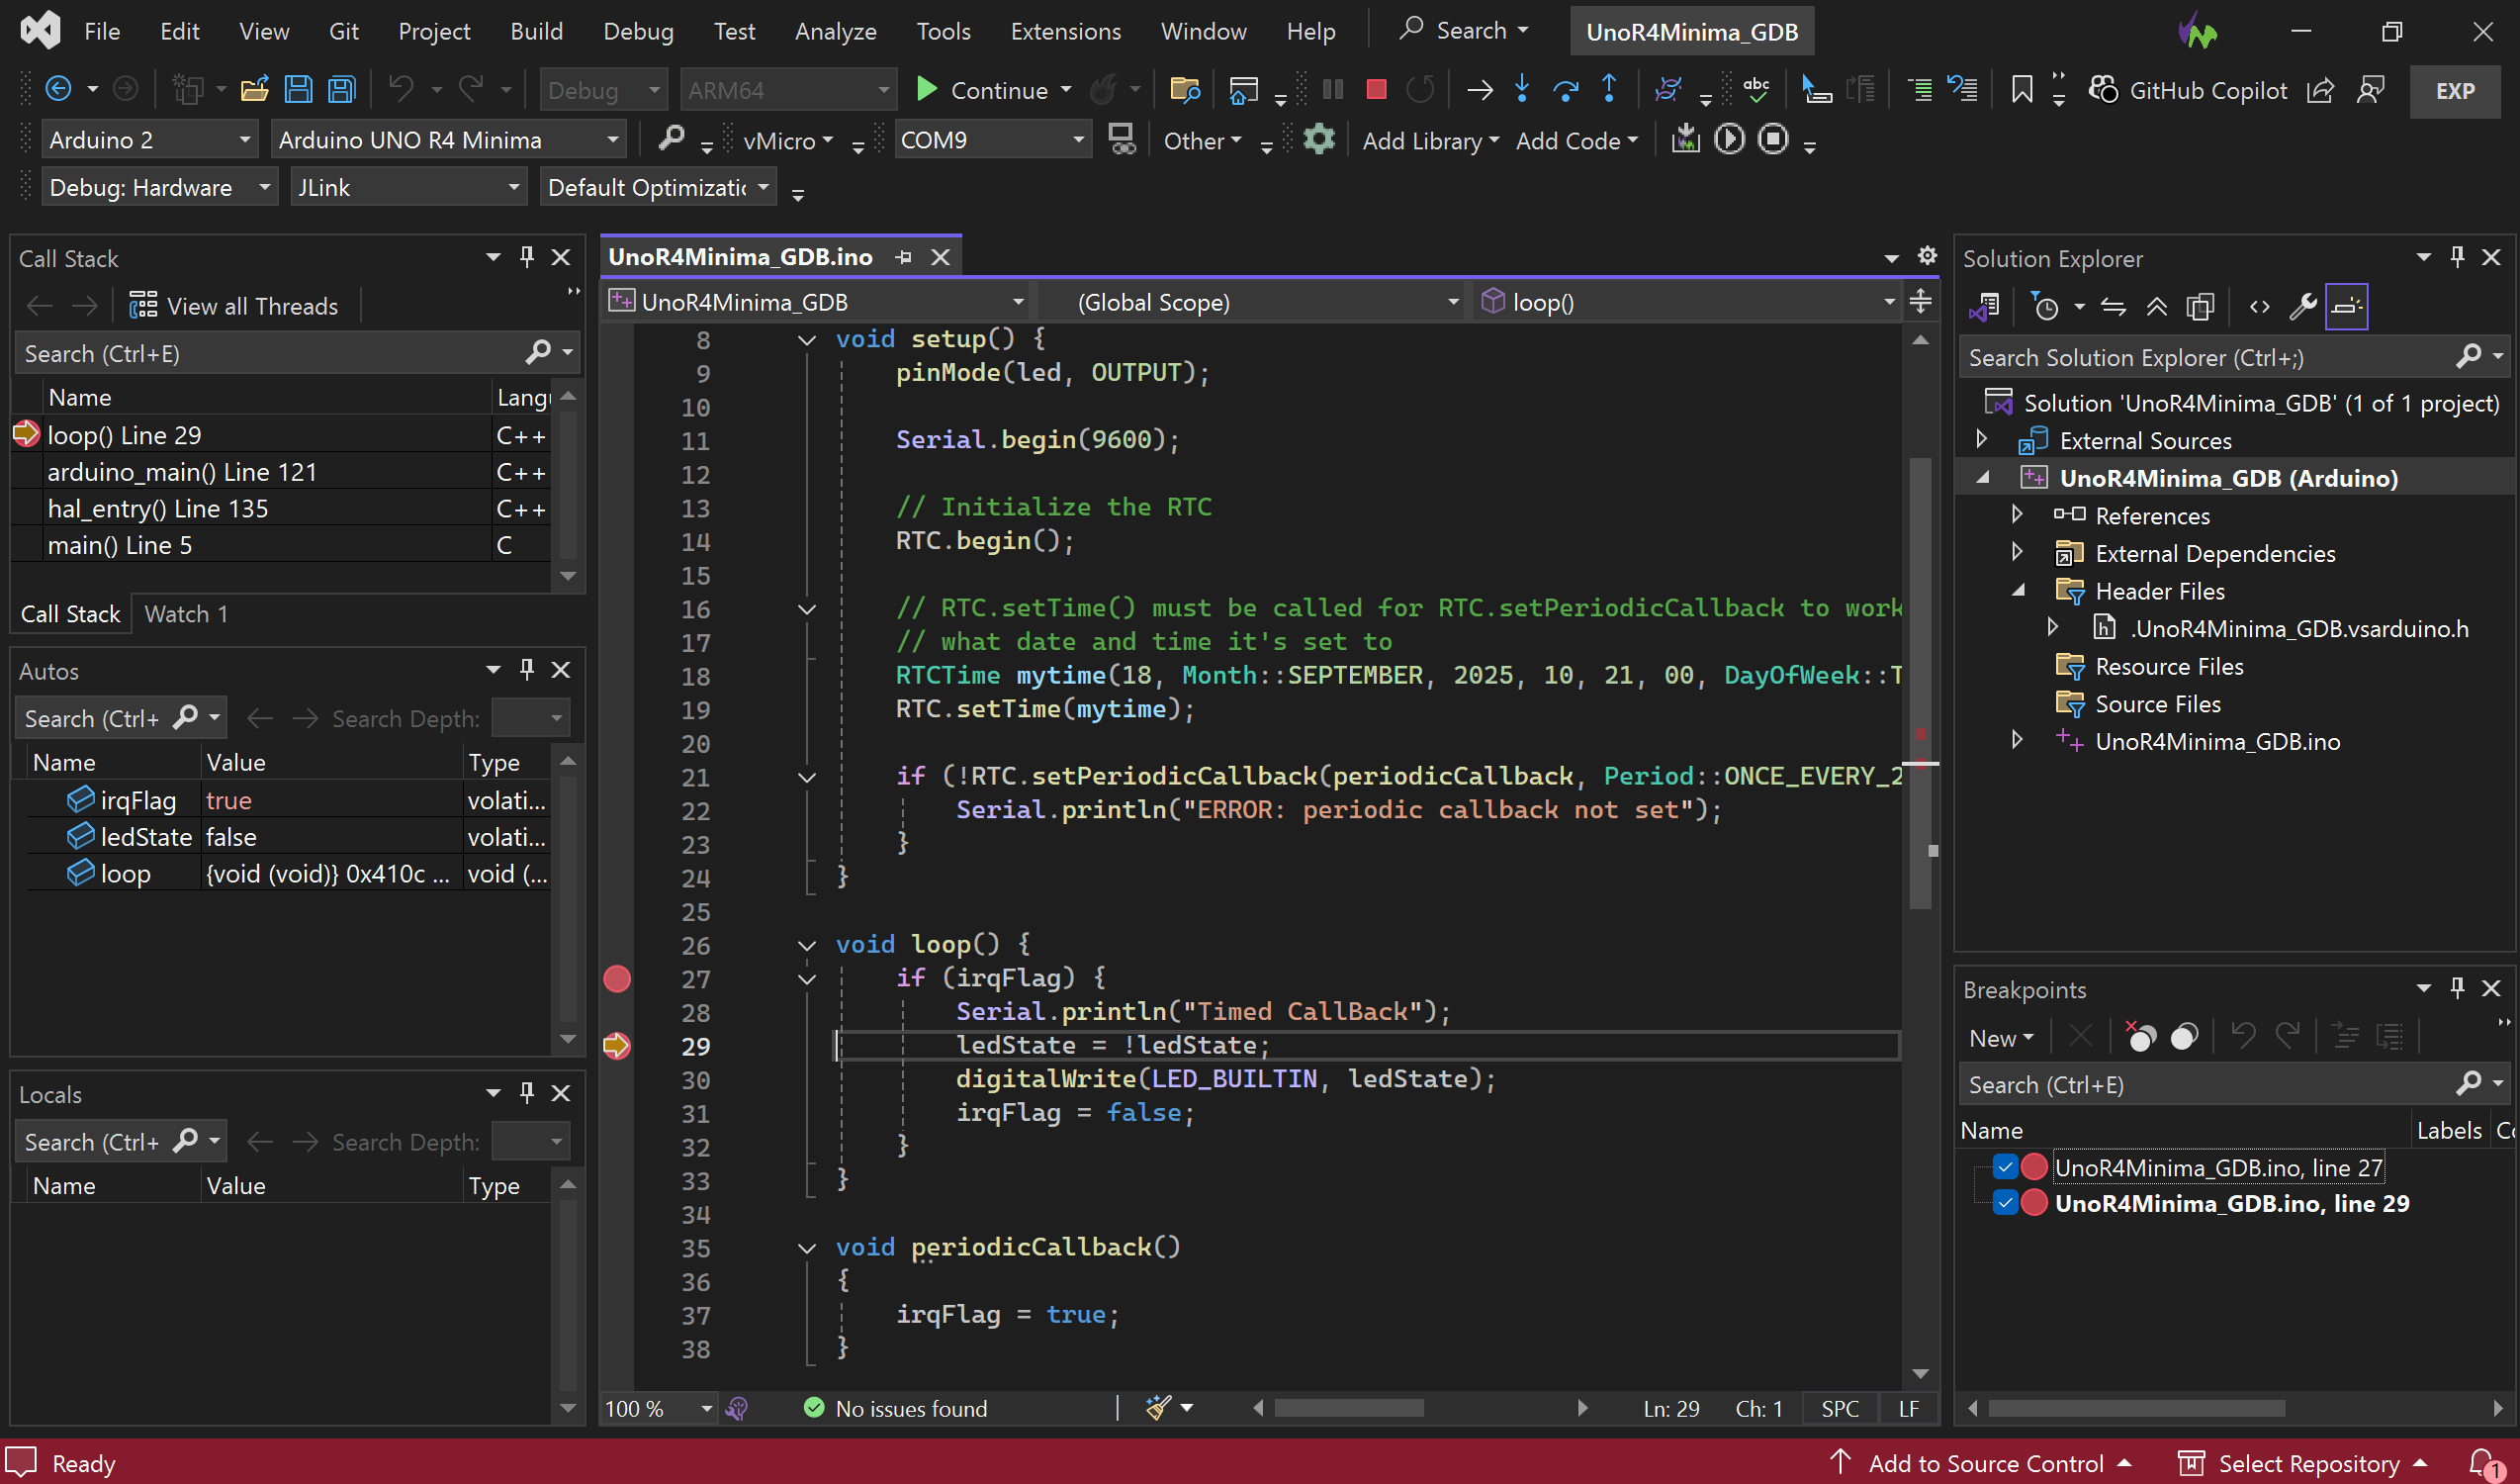Click the Delete All Breakpoints icon
Image resolution: width=2520 pixels, height=1484 pixels.
pos(2140,1037)
